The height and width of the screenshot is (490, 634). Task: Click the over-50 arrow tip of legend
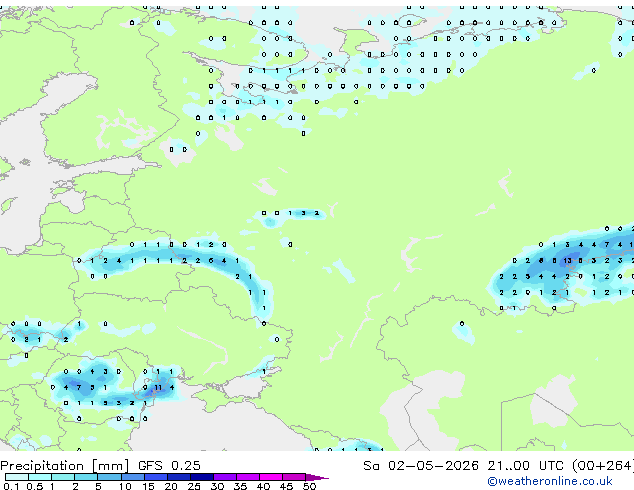[x=317, y=477]
